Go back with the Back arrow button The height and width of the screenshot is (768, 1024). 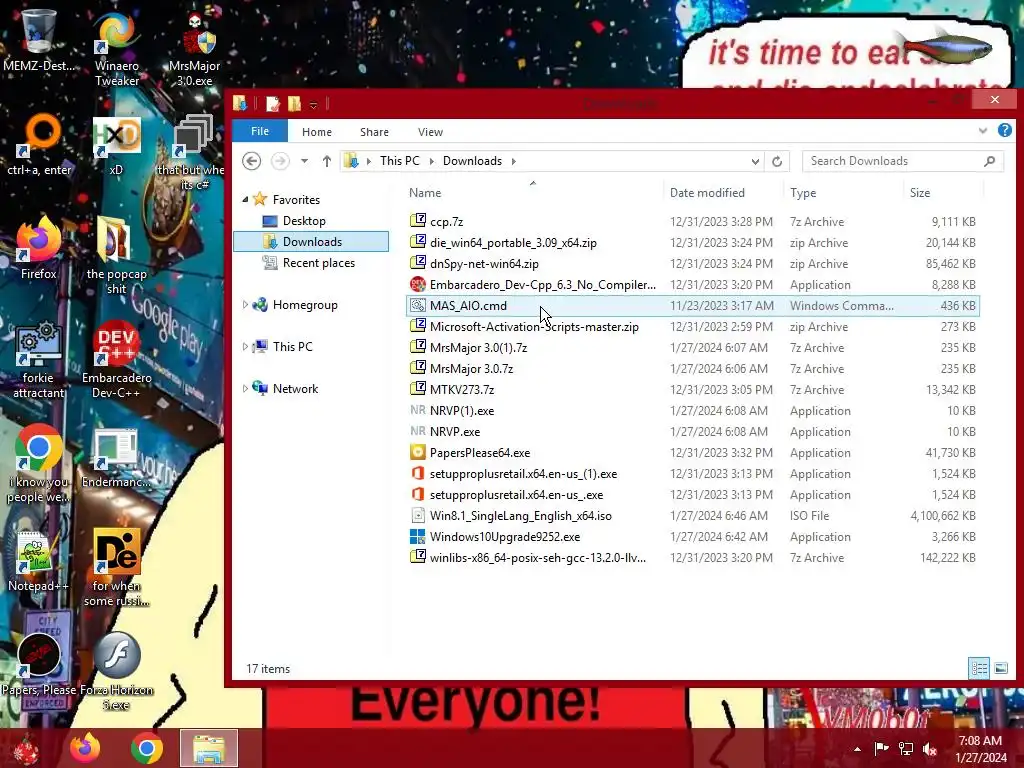click(x=251, y=161)
